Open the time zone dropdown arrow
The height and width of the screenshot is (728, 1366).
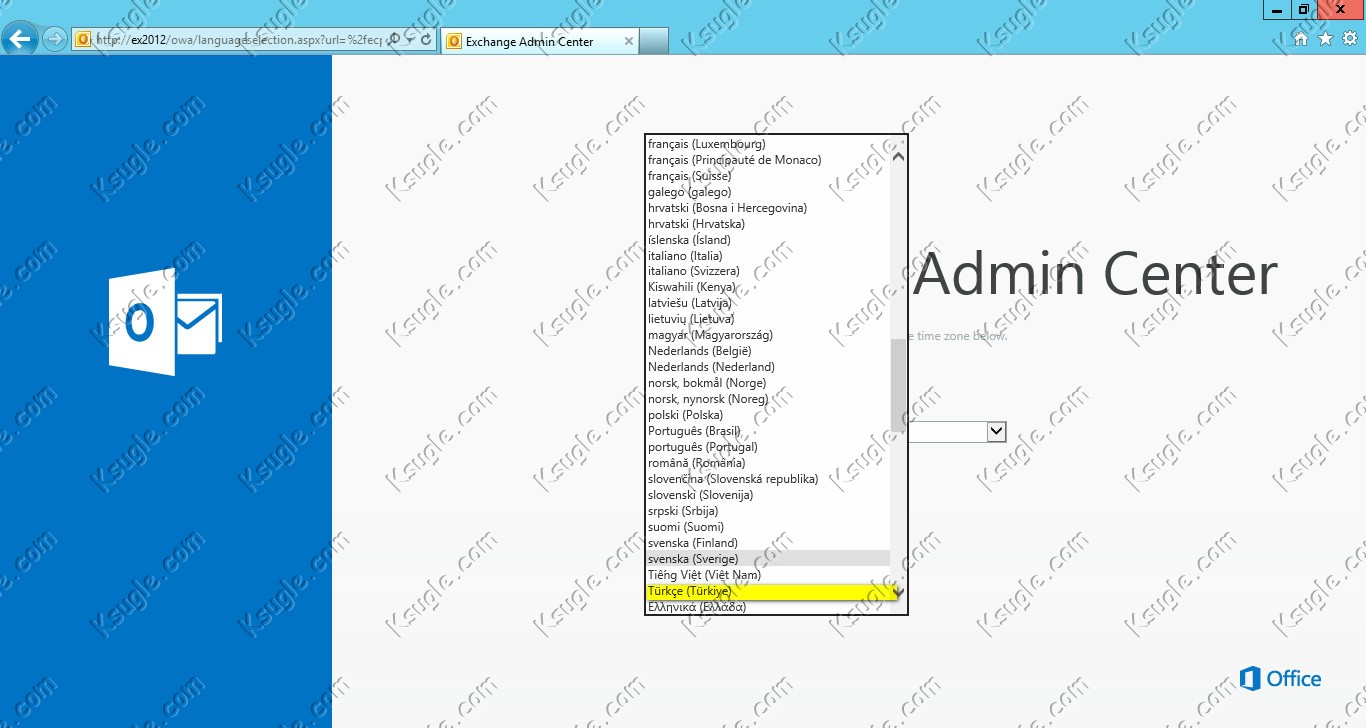coord(996,431)
